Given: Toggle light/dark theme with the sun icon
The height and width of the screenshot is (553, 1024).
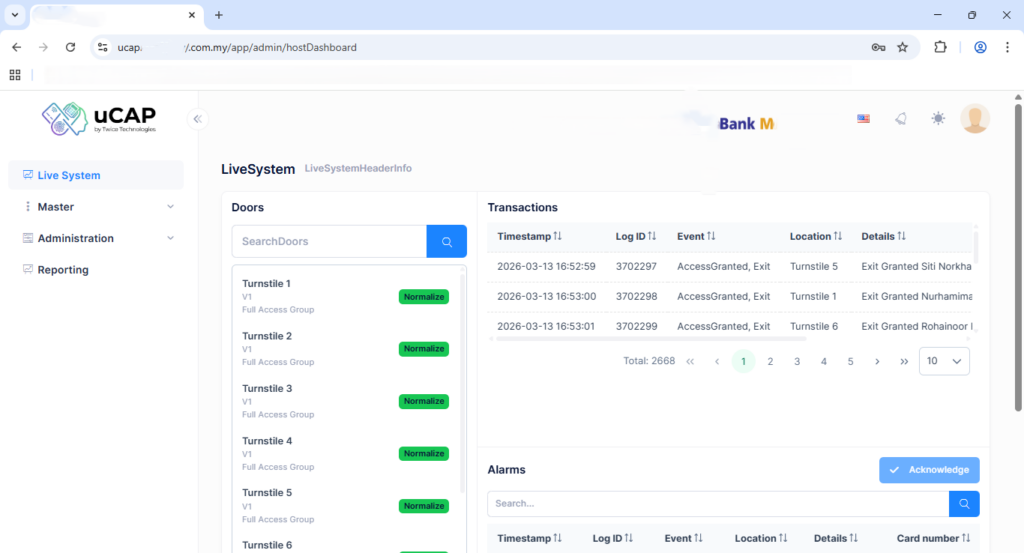Looking at the screenshot, I should (937, 119).
